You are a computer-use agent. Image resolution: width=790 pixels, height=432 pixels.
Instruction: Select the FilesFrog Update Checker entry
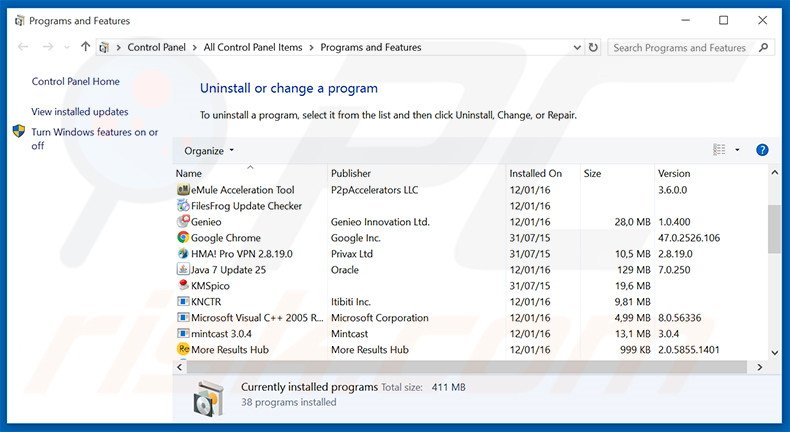point(246,206)
